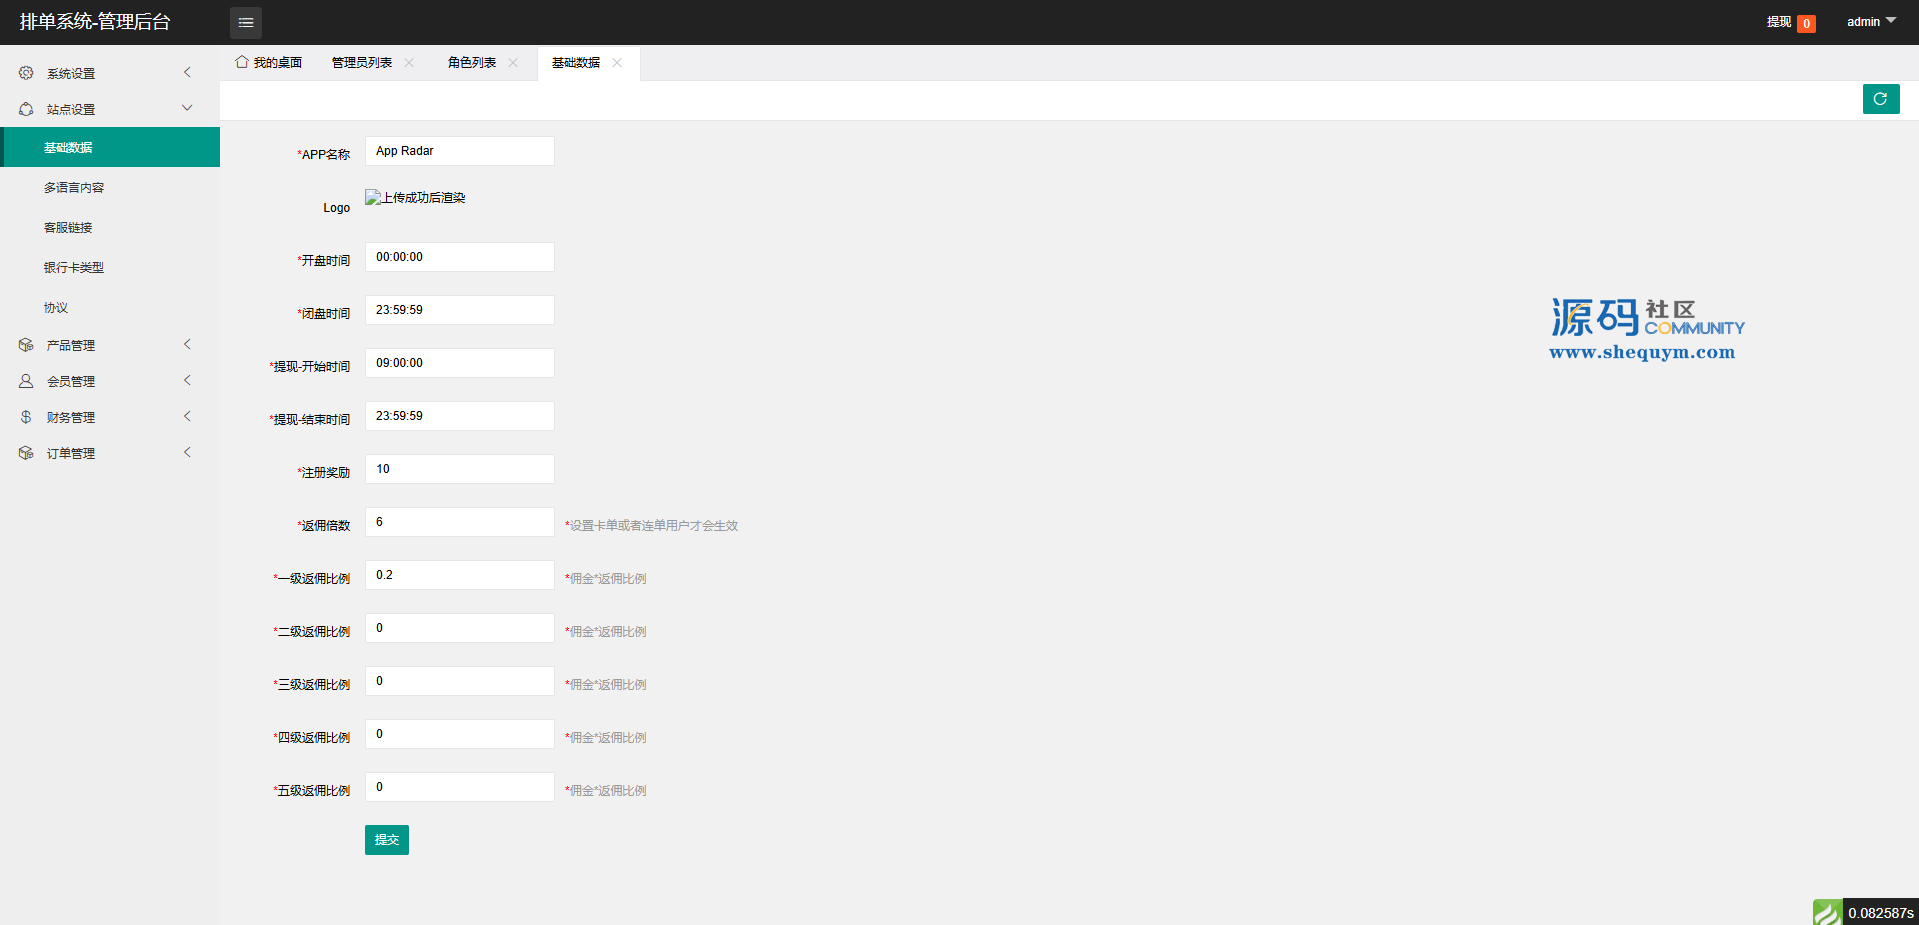Collapse the 站点设置 menu chevron
1919x925 pixels.
pyautogui.click(x=187, y=108)
